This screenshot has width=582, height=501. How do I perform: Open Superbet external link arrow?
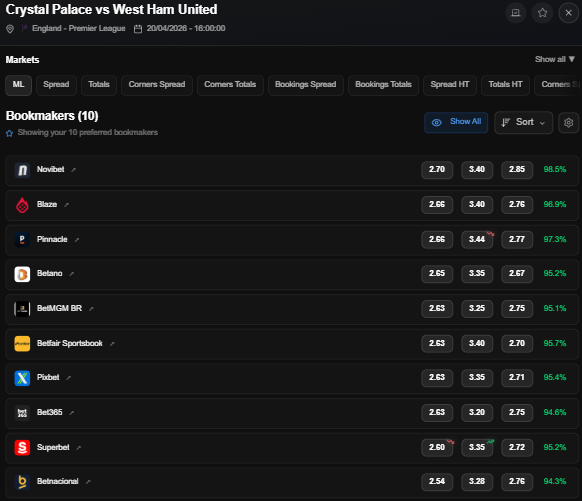(79, 448)
